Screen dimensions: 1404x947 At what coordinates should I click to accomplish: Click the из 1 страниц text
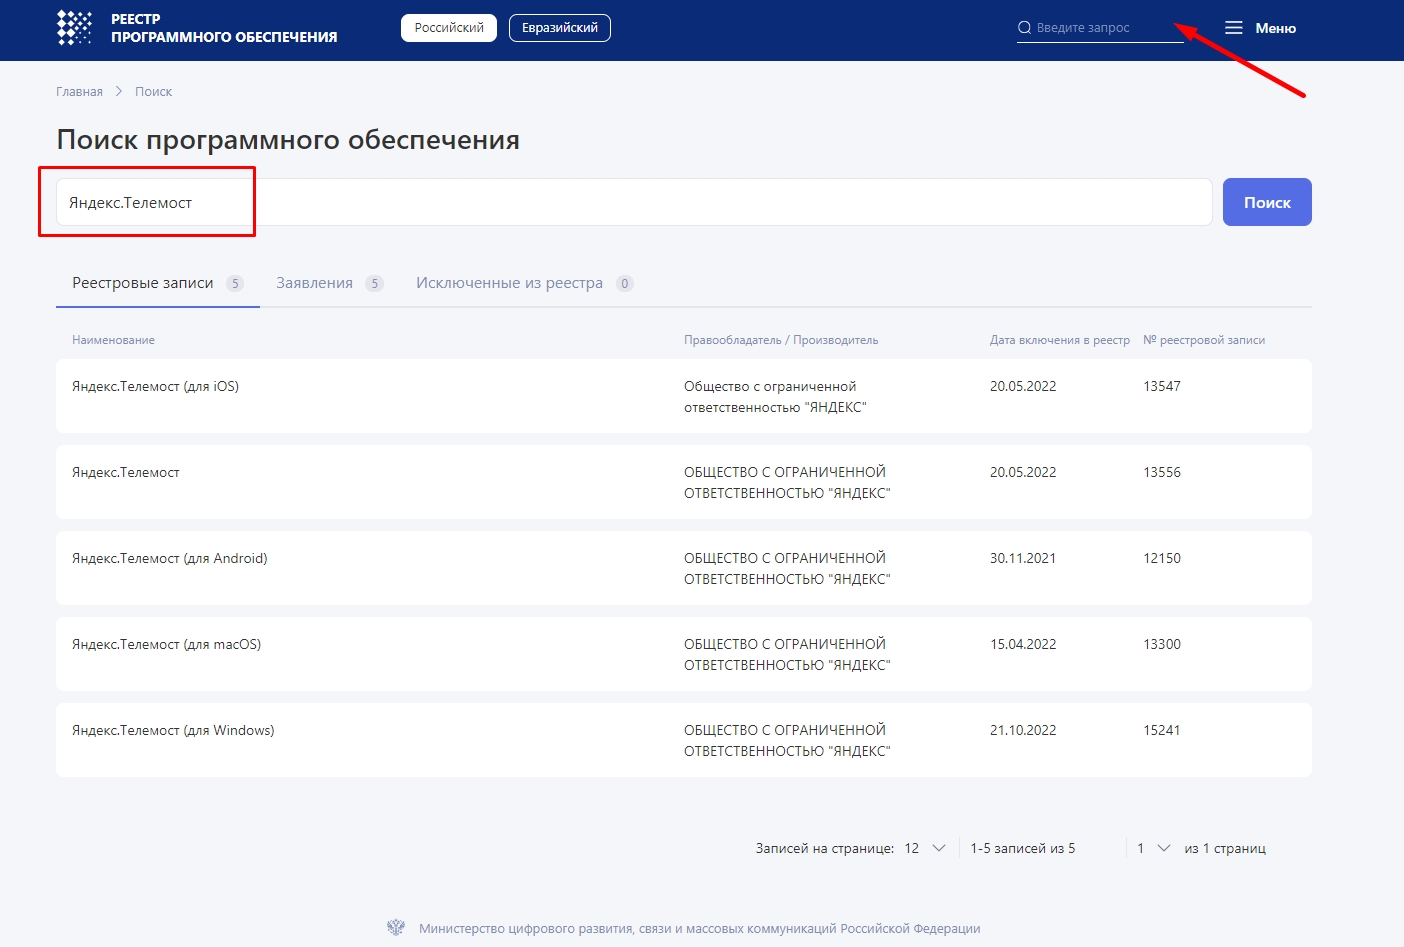coord(1225,848)
